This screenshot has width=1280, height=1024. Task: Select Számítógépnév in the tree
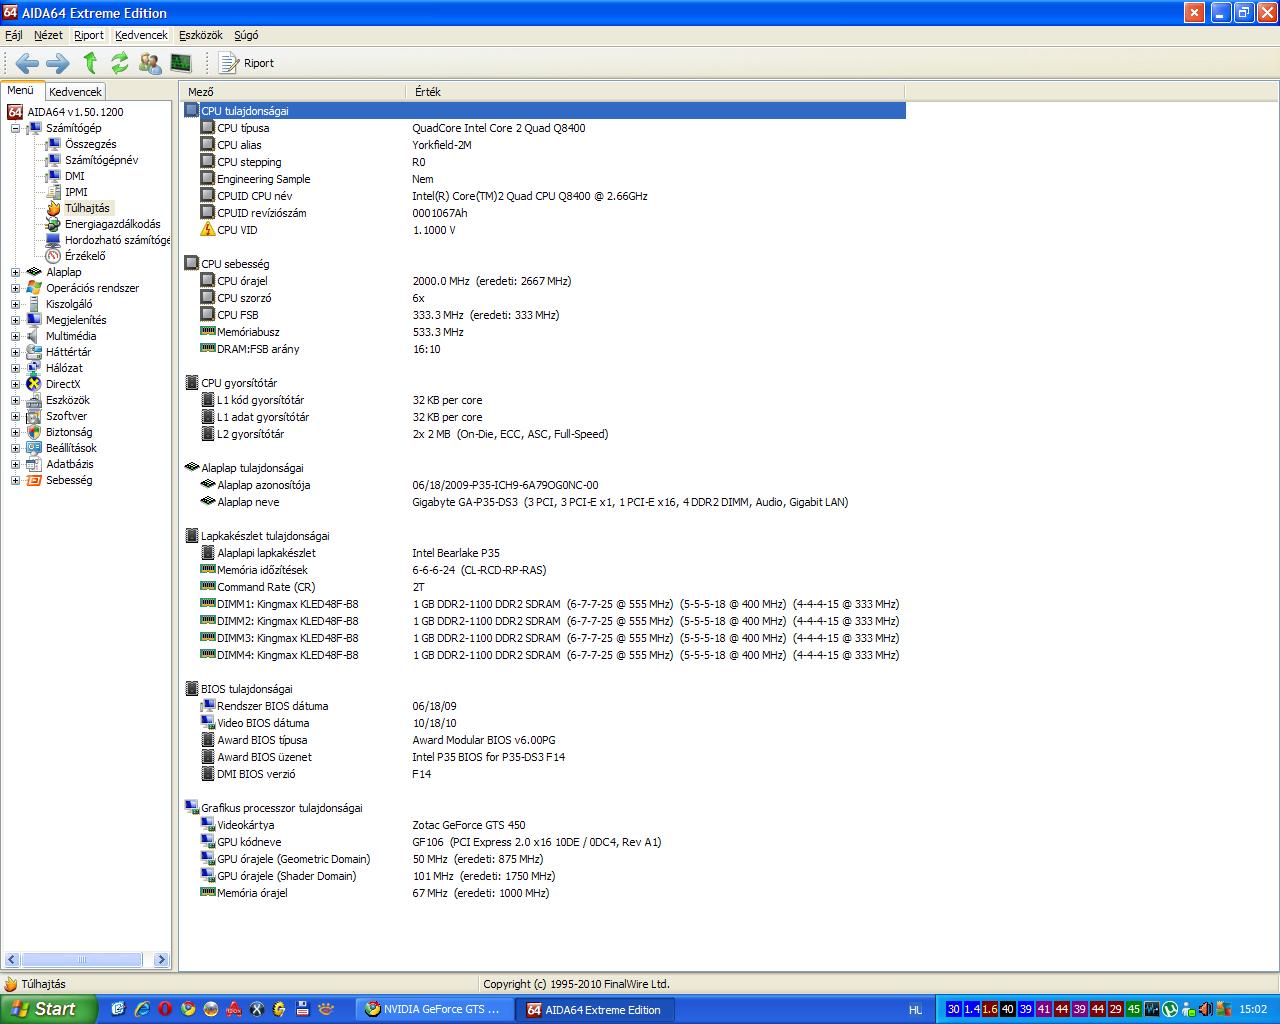point(101,160)
